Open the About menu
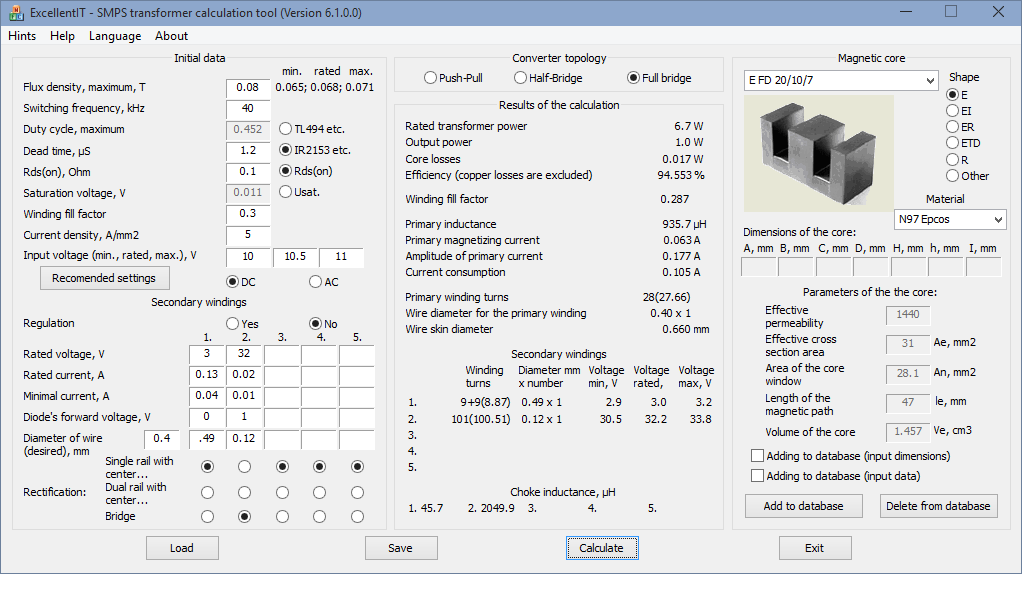Image resolution: width=1022 pixels, height=614 pixels. [x=171, y=36]
